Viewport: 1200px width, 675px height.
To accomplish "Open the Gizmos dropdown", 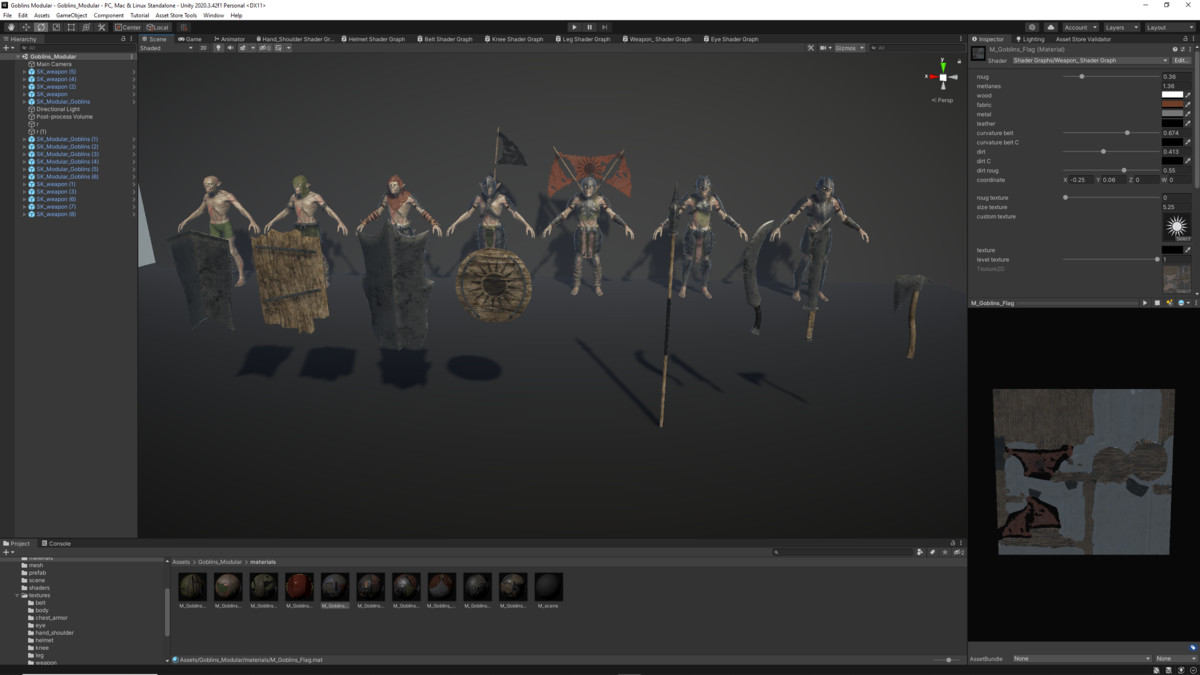I will coord(850,48).
